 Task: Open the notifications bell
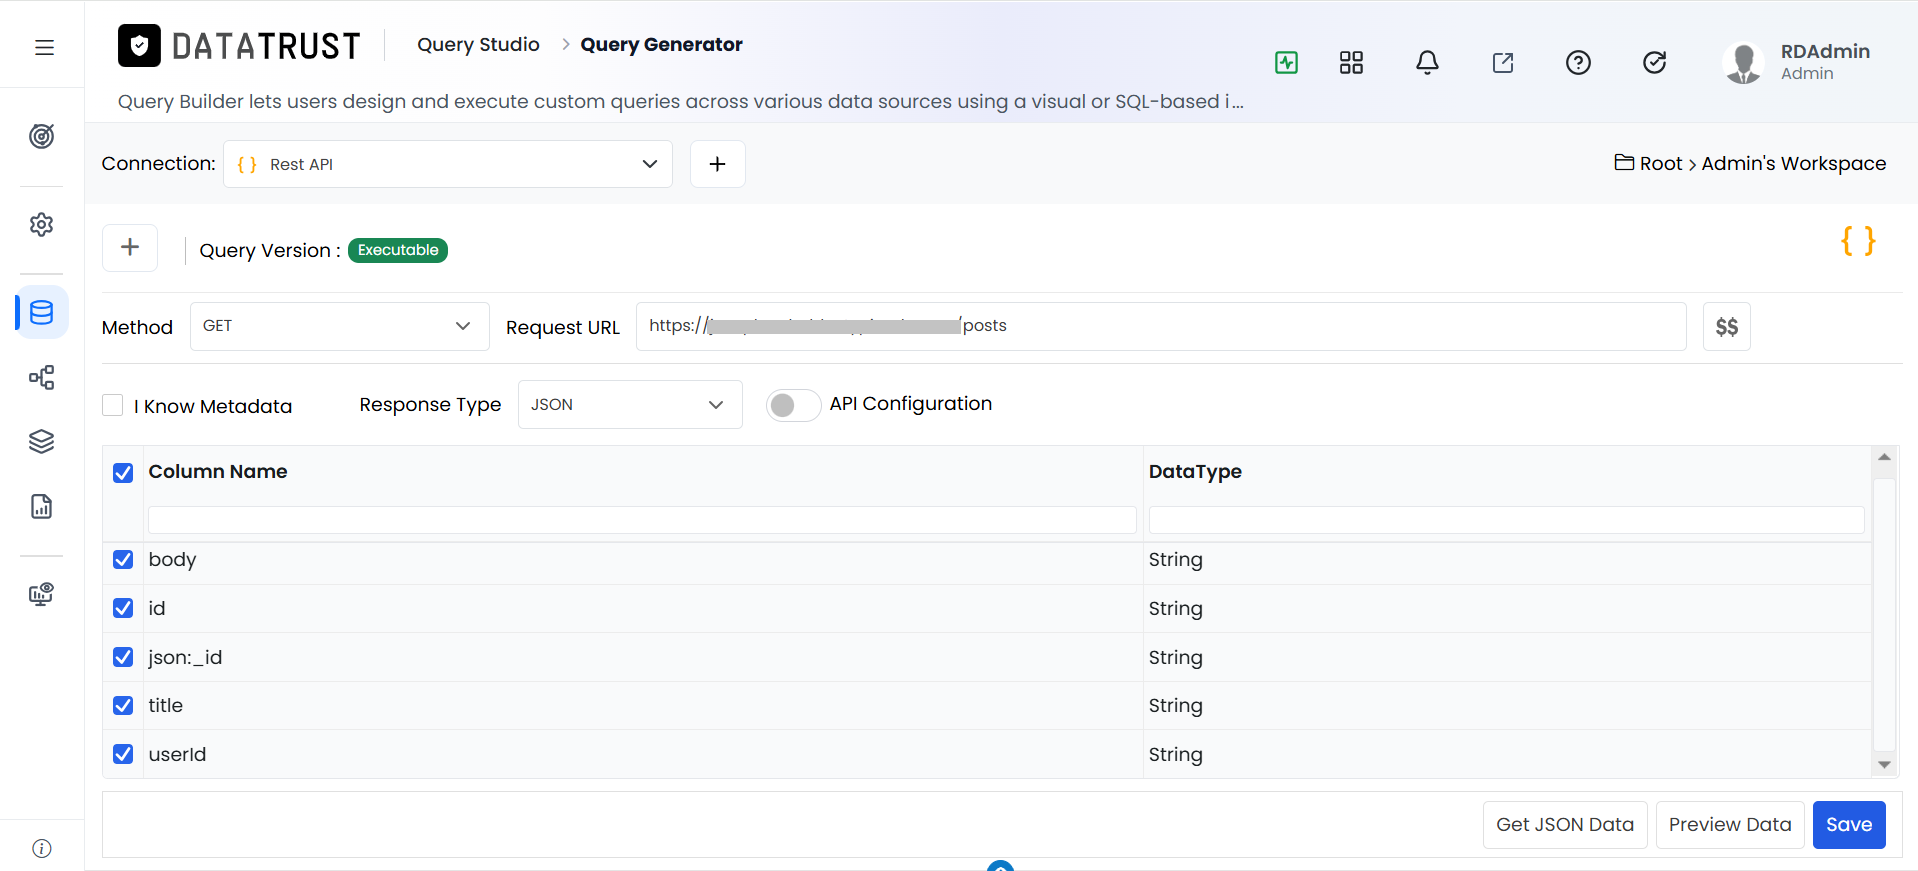pyautogui.click(x=1427, y=63)
